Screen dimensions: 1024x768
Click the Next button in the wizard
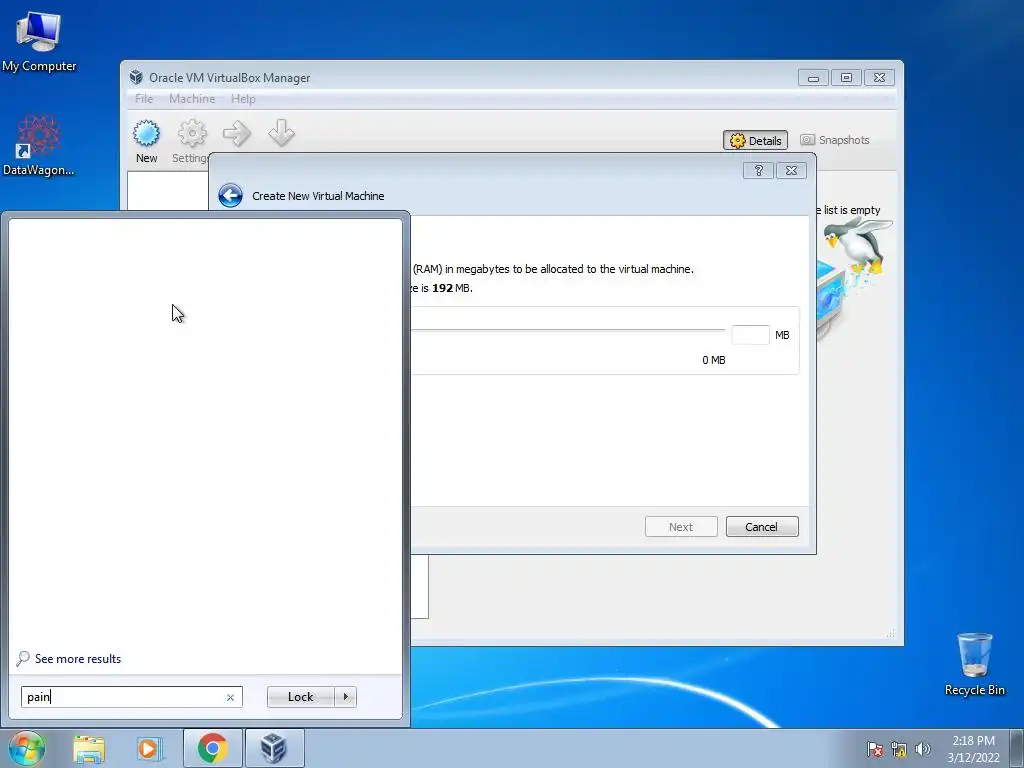point(681,526)
